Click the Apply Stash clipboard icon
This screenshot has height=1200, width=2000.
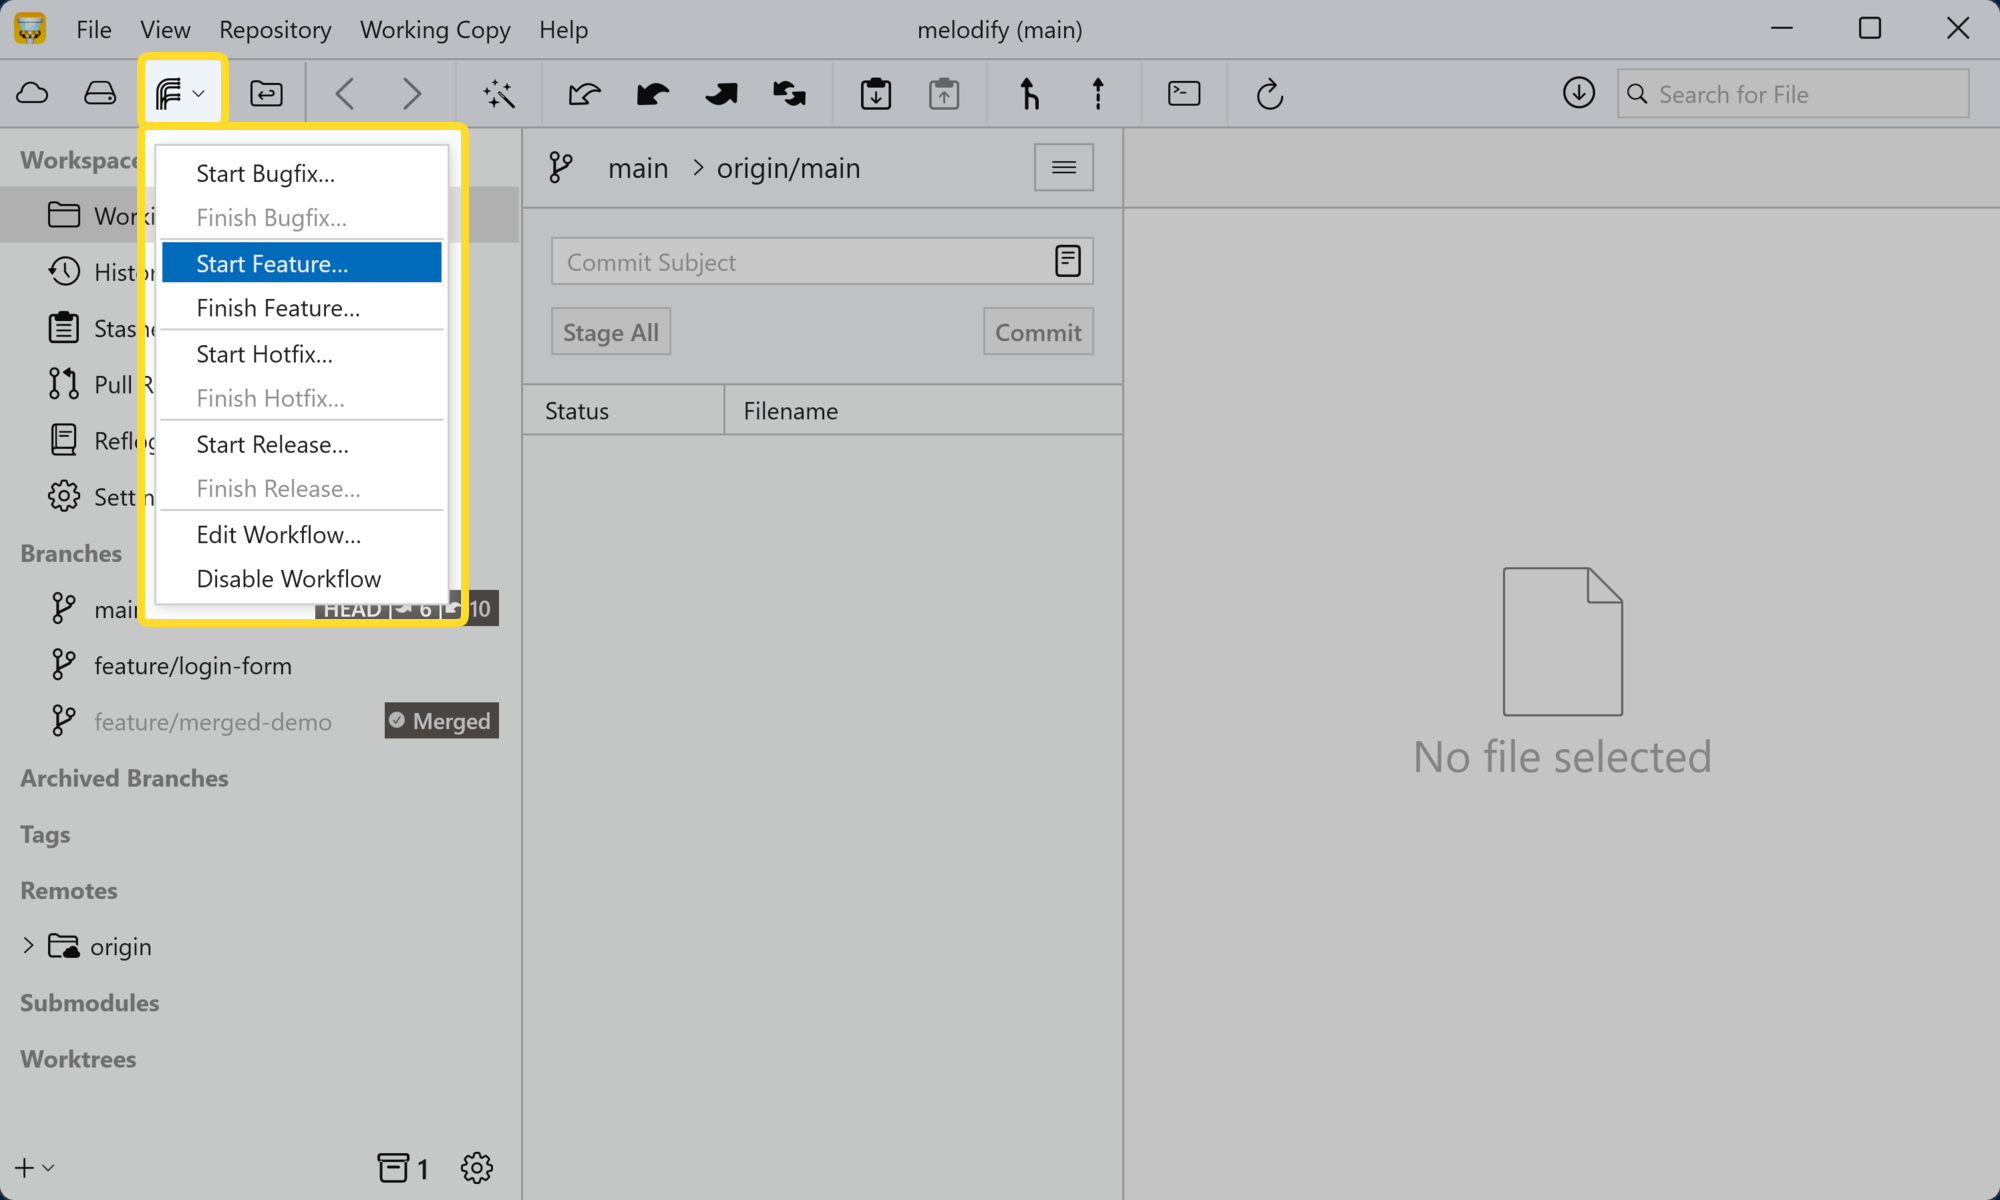[x=944, y=94]
